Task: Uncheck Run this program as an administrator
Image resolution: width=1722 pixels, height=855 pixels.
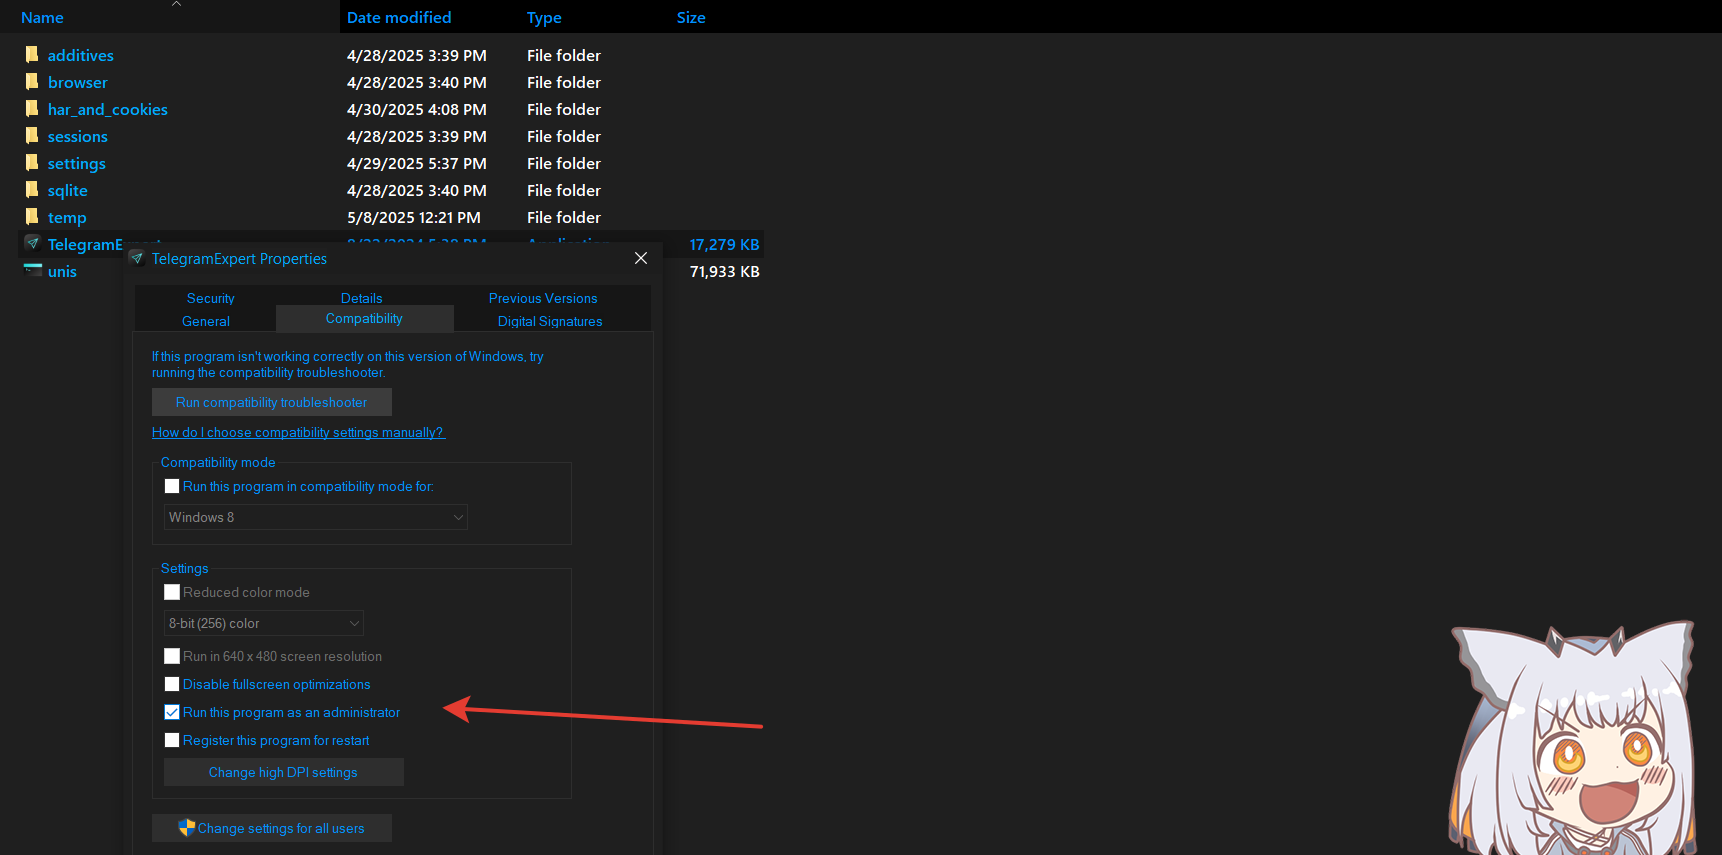Action: 172,713
